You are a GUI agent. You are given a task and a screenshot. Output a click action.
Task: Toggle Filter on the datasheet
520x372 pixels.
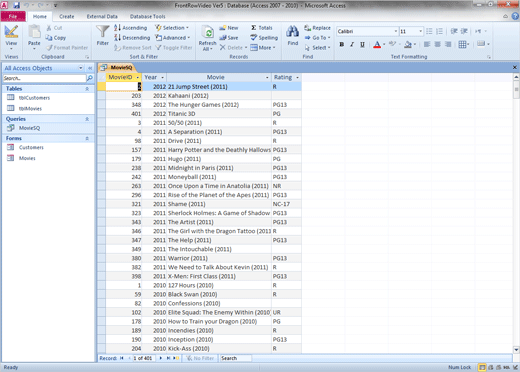(174, 48)
